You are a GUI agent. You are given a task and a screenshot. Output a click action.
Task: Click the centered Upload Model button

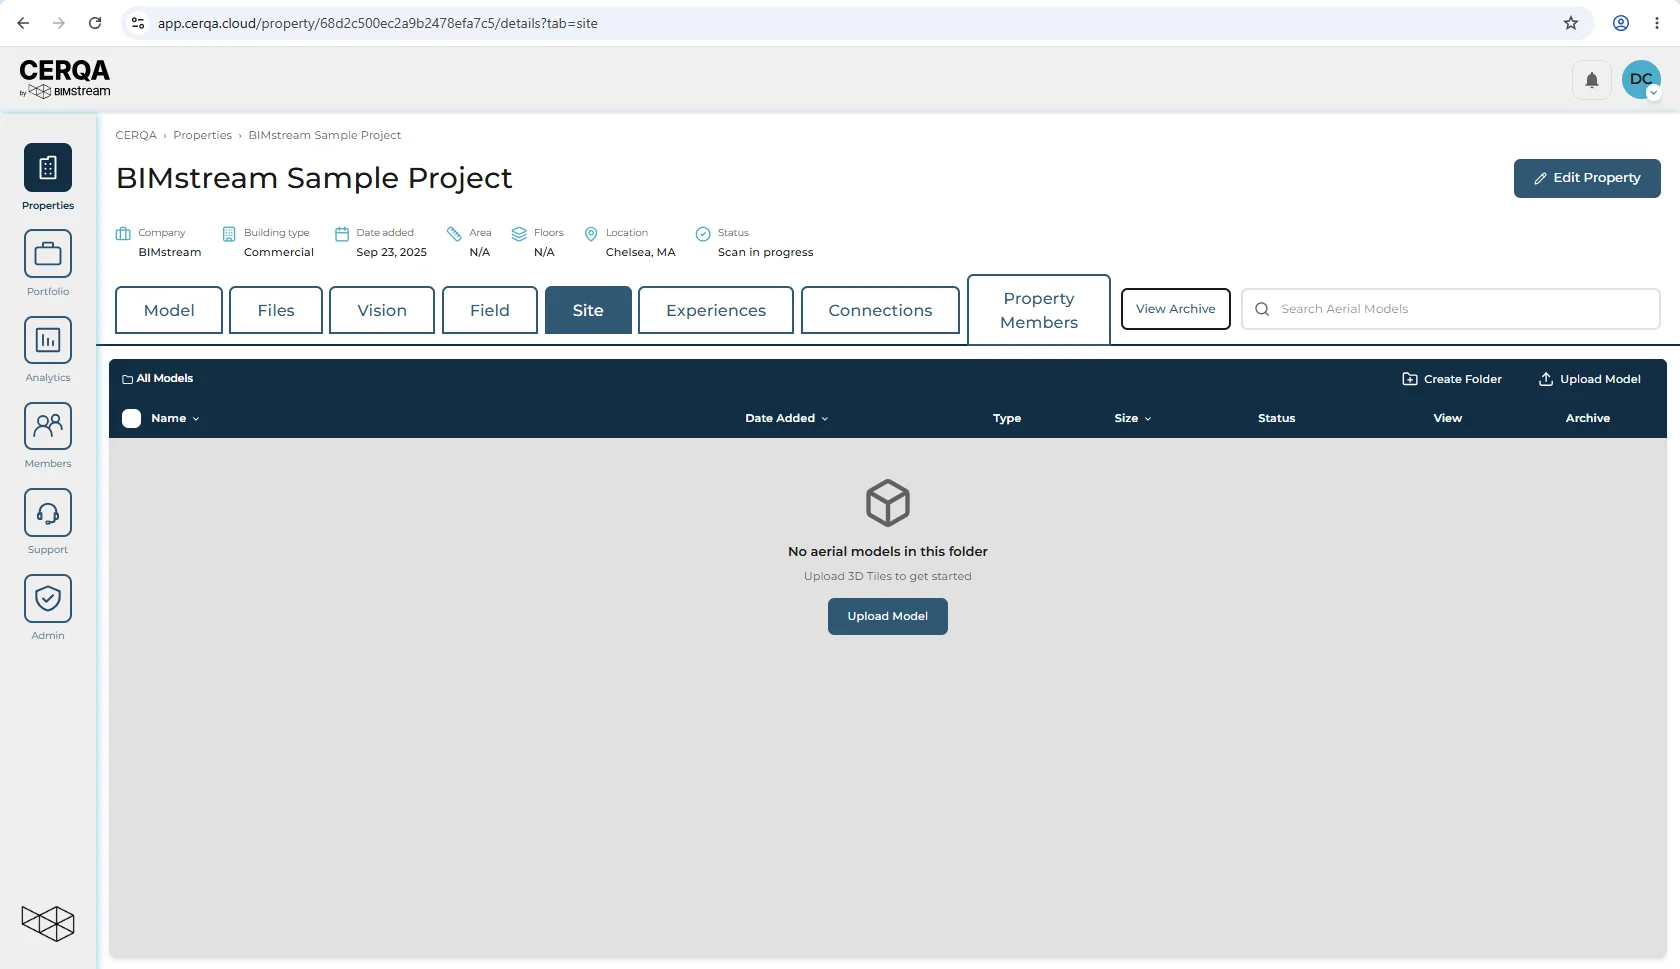pyautogui.click(x=888, y=616)
